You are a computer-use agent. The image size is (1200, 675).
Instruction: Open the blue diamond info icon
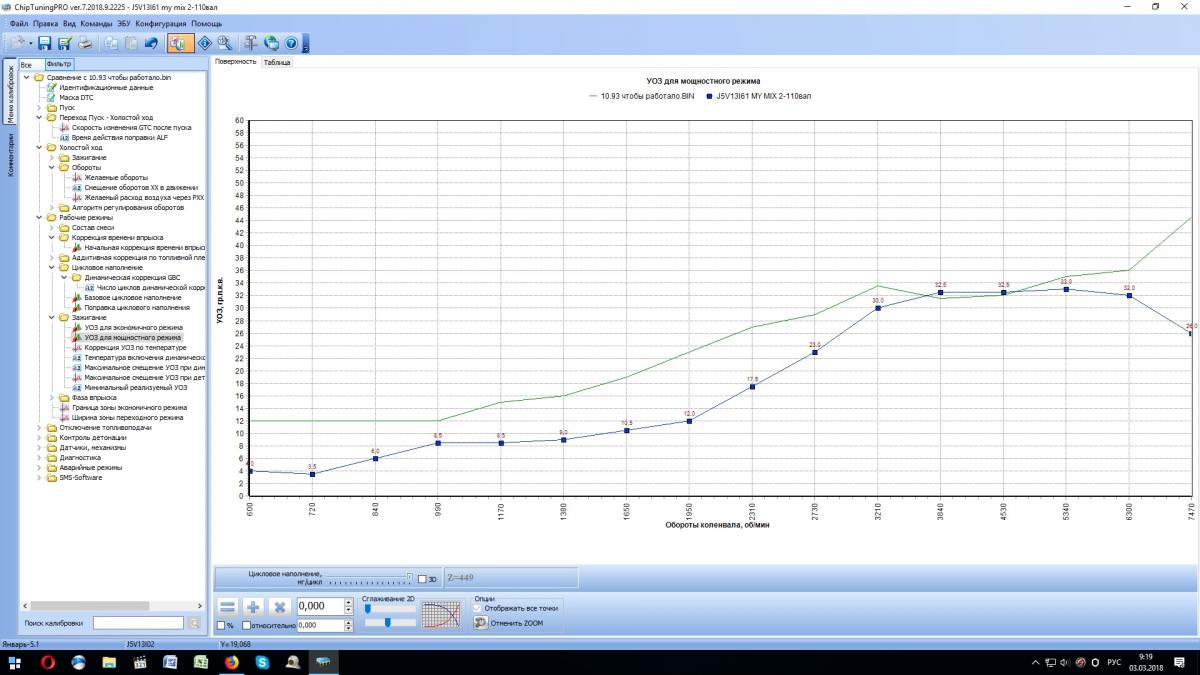point(205,43)
